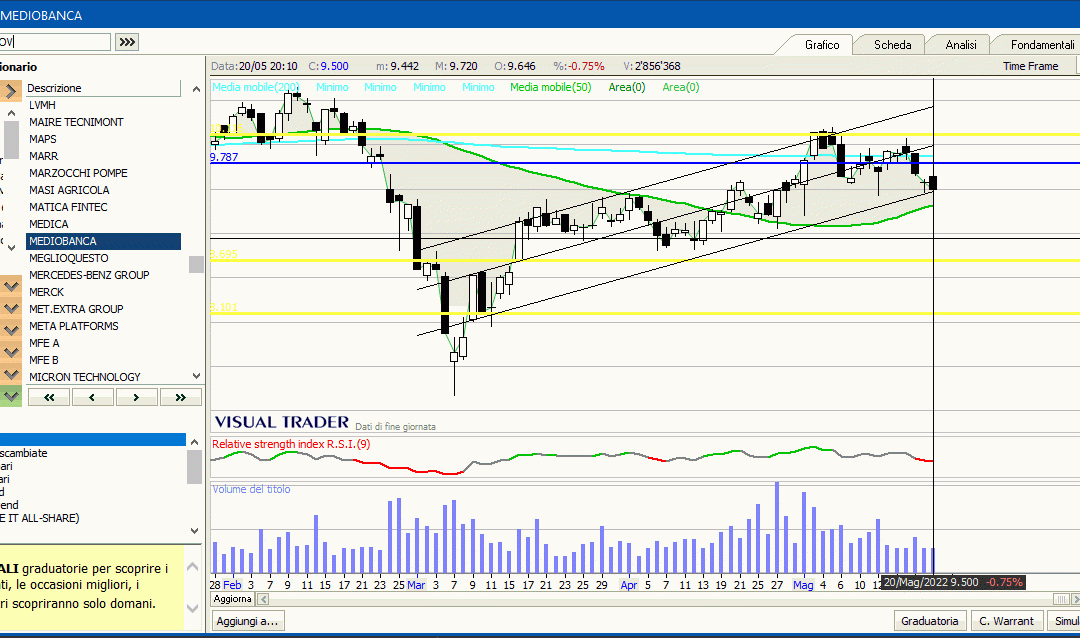Click up arrow in the yellow tip panel
Image resolution: width=1080 pixels, height=638 pixels.
pyautogui.click(x=193, y=567)
